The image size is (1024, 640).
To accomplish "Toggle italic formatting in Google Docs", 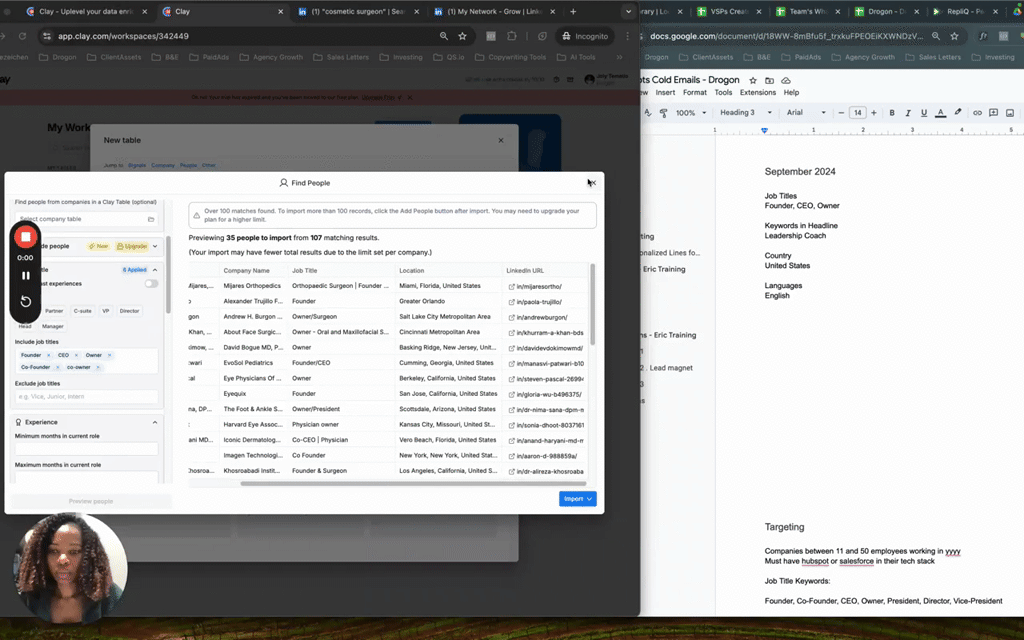I will tap(907, 113).
